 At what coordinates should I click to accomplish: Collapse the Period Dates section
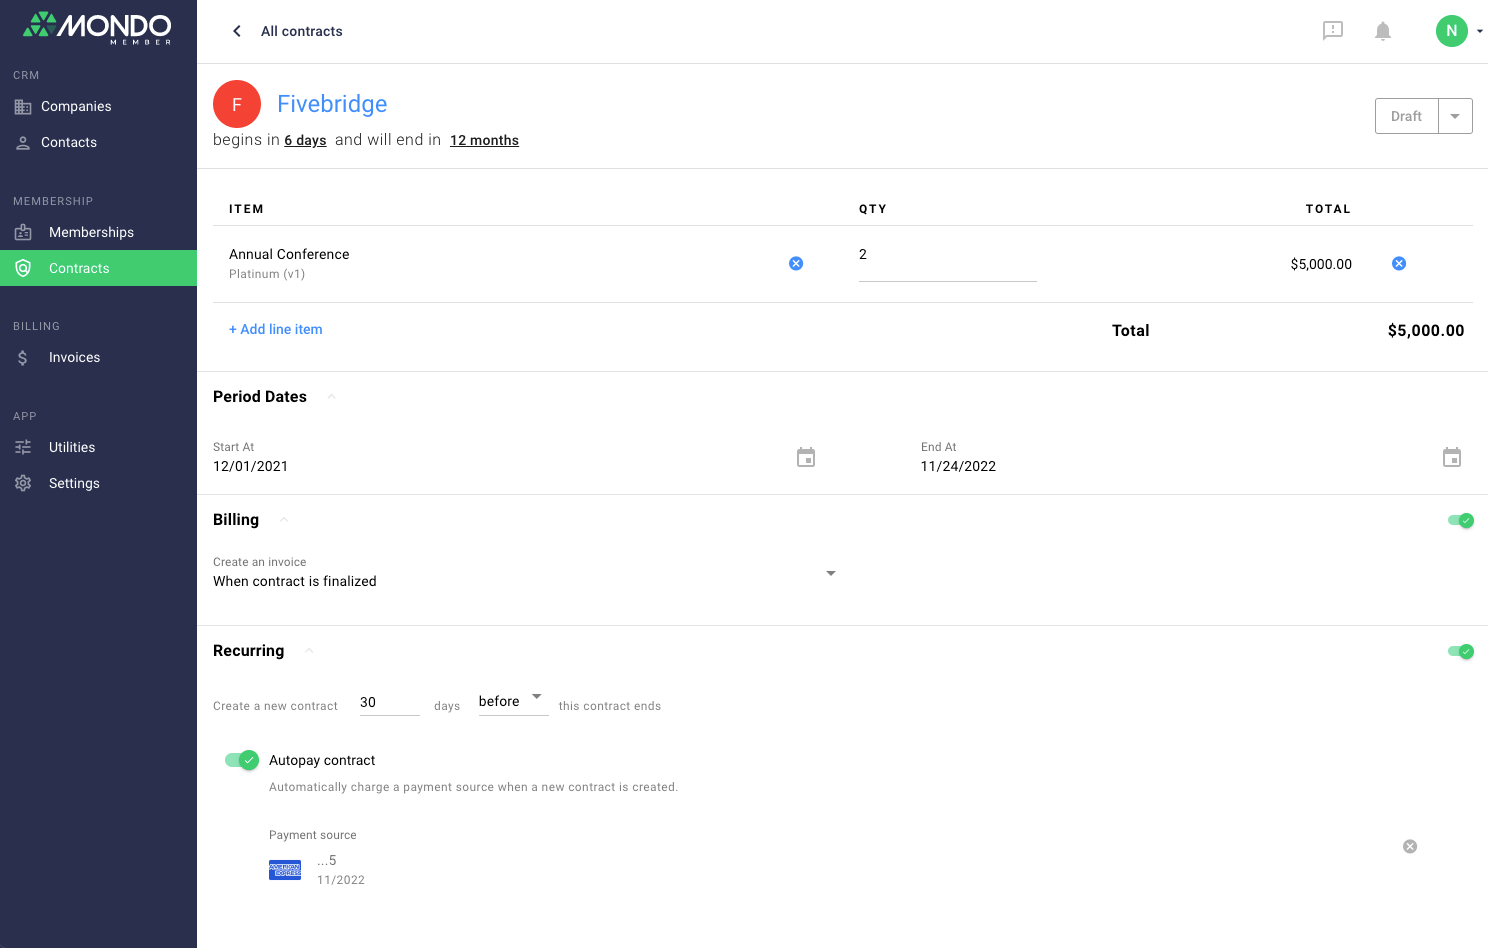[331, 397]
